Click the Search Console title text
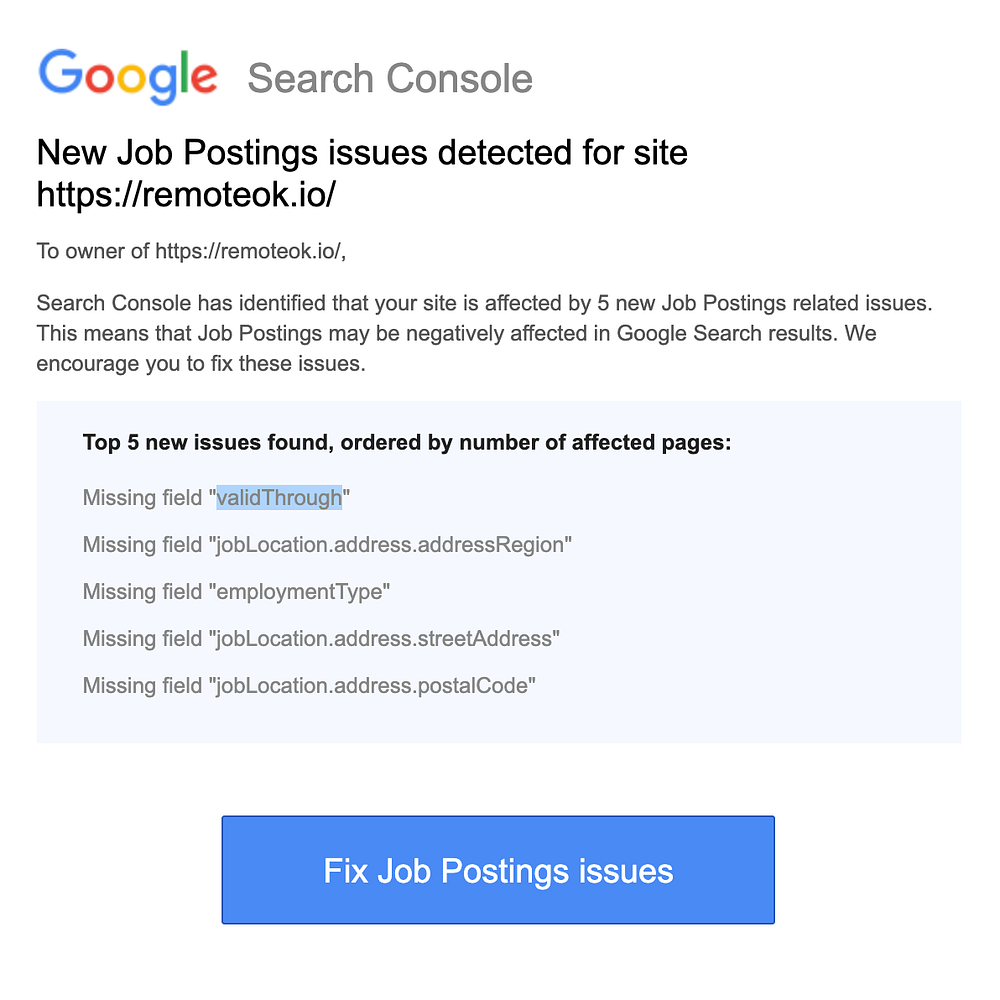This screenshot has width=1000, height=1000. point(390,78)
